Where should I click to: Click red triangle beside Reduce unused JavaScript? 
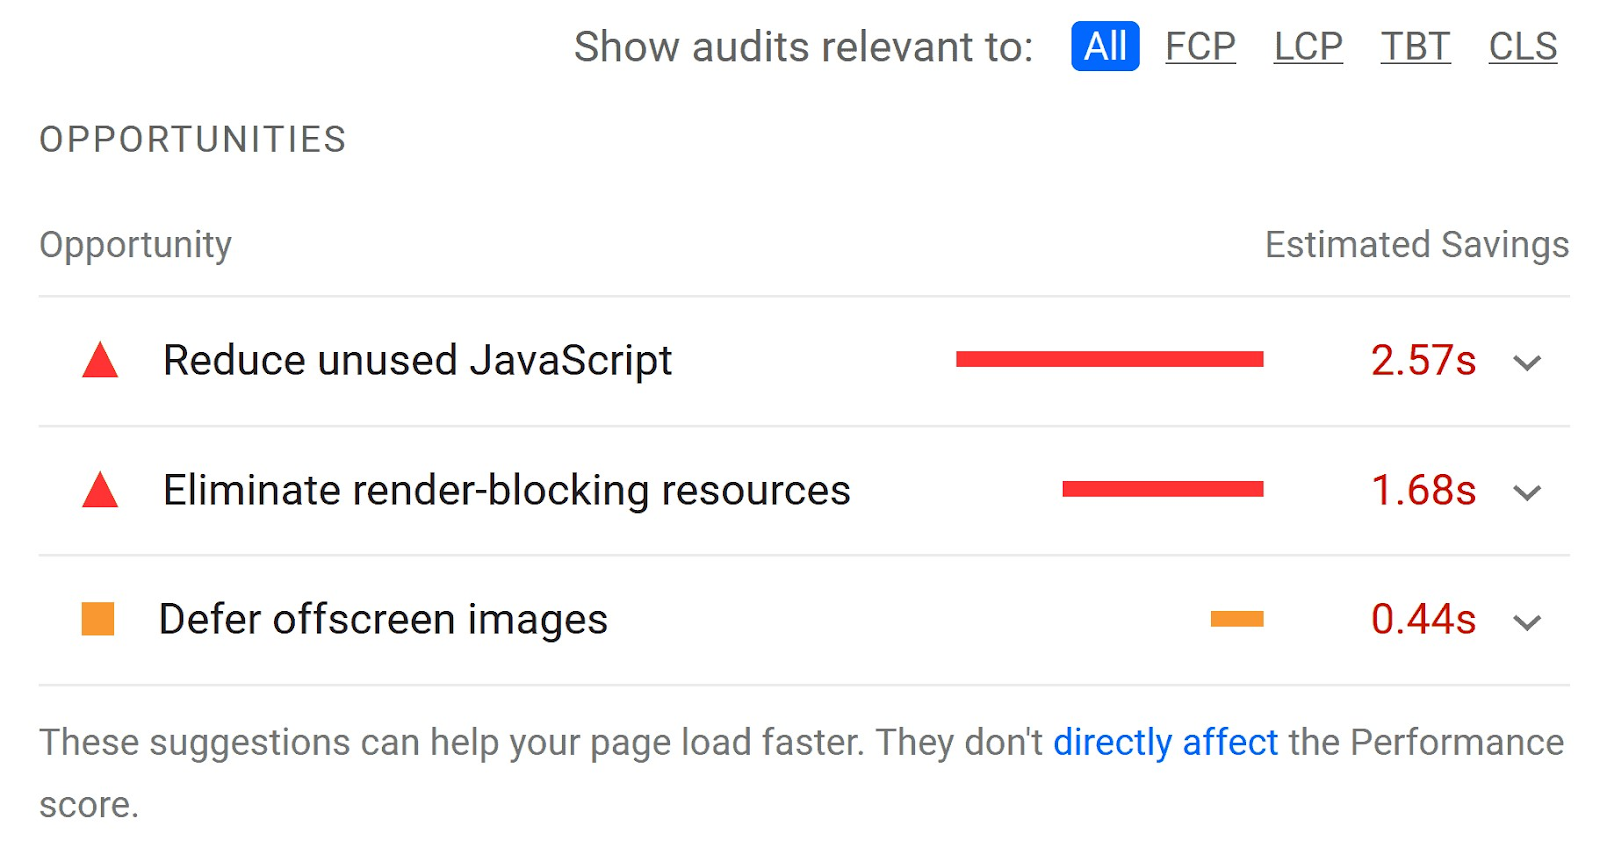(x=100, y=361)
